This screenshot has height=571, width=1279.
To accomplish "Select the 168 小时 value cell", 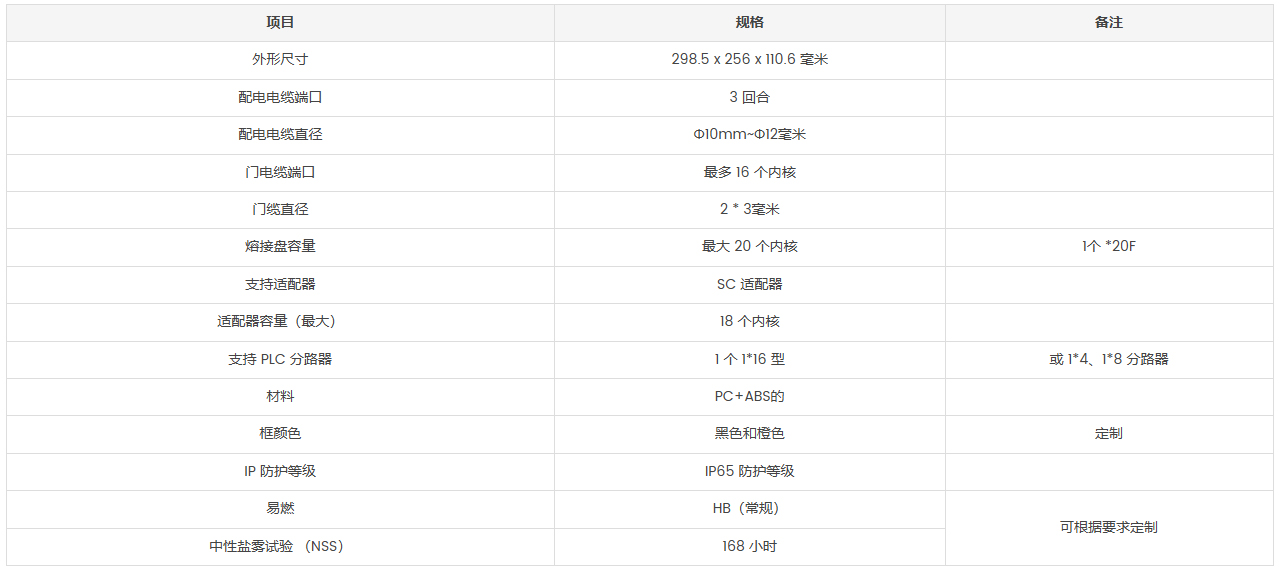I will [749, 546].
